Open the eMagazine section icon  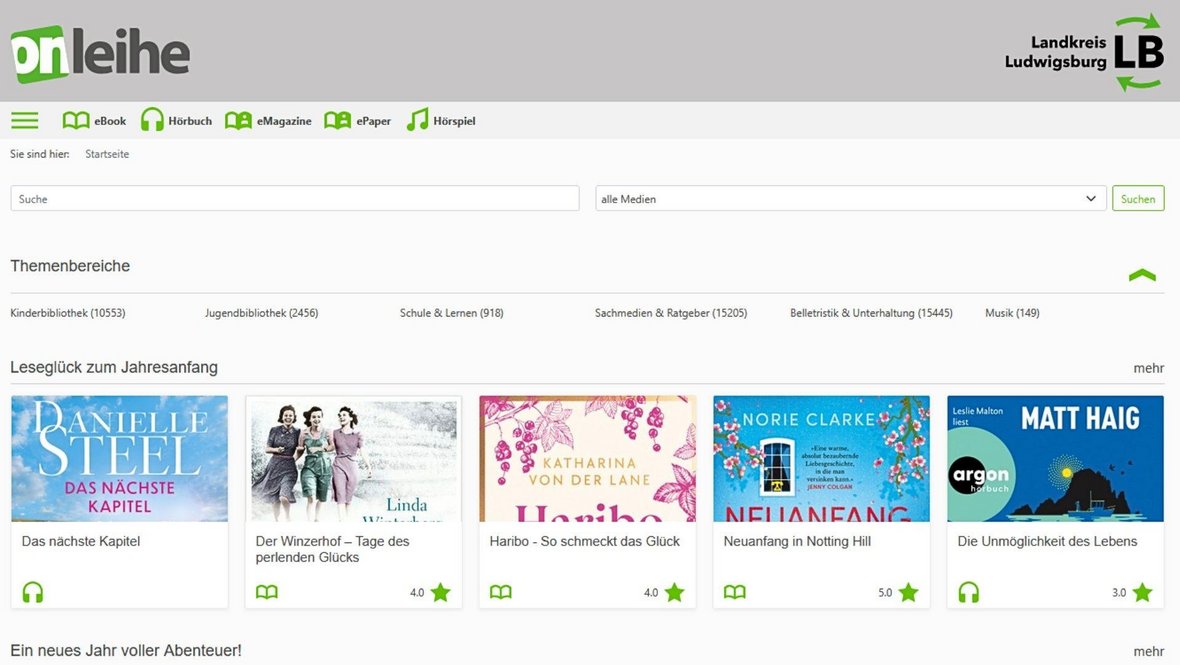237,119
